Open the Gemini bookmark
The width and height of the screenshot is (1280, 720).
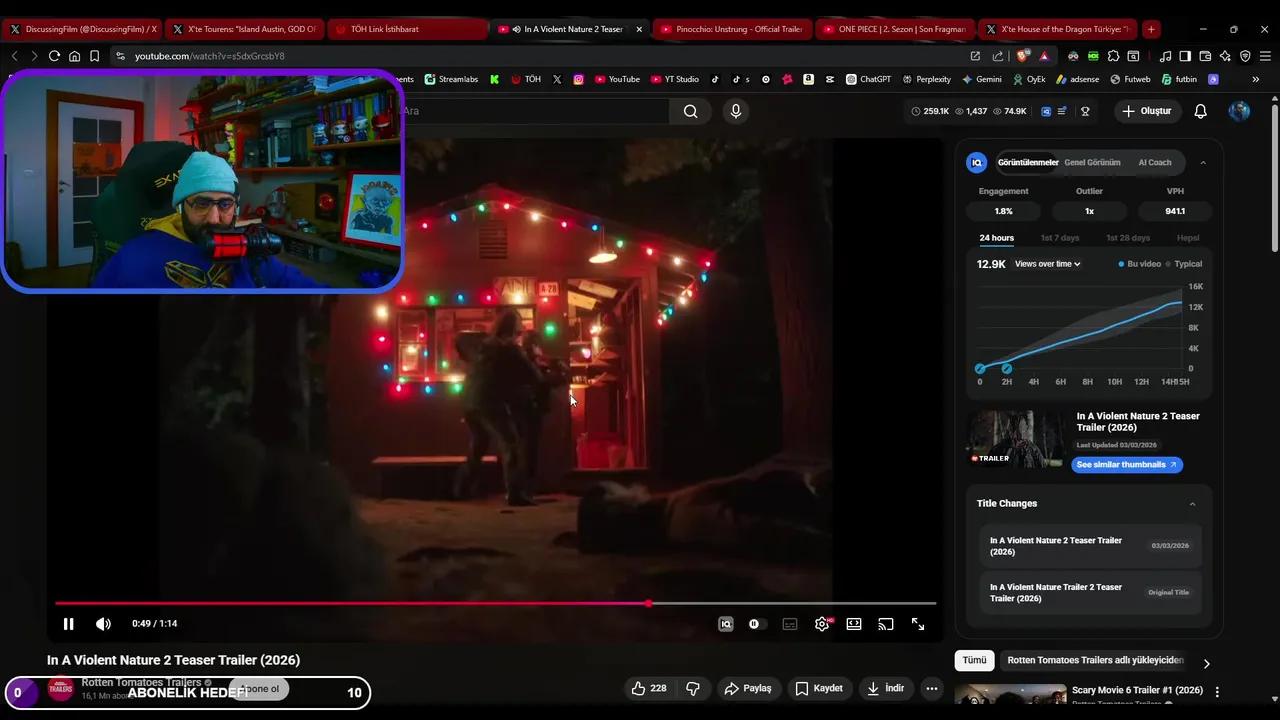[981, 79]
